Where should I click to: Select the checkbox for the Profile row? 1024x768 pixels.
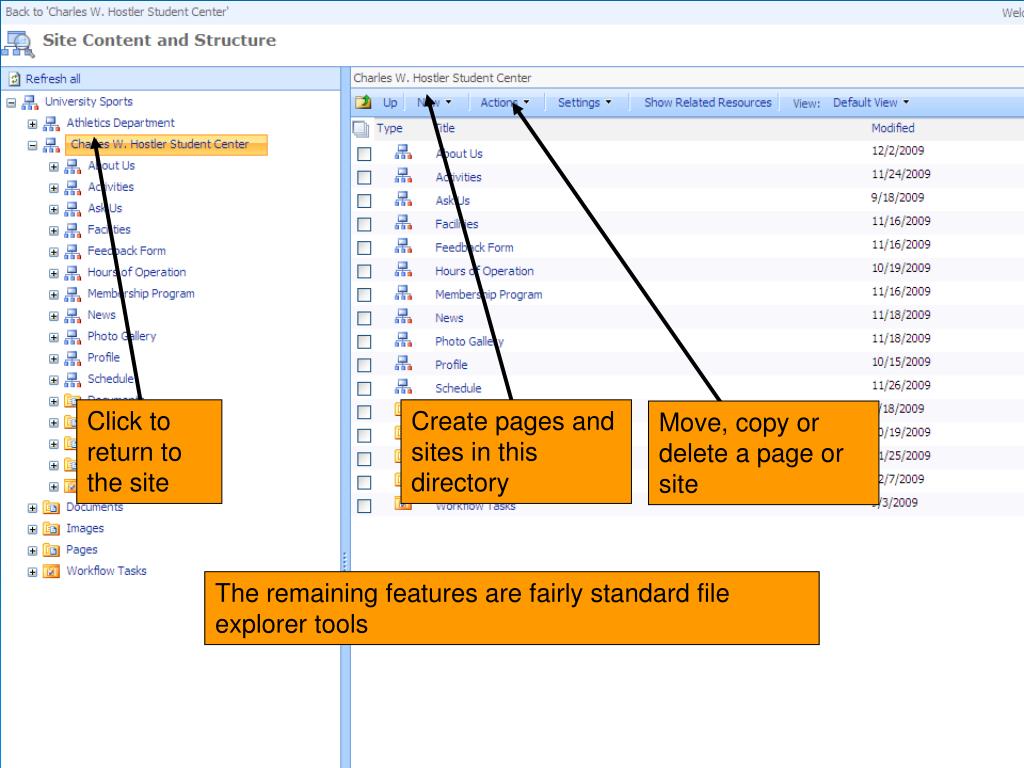[x=365, y=365]
